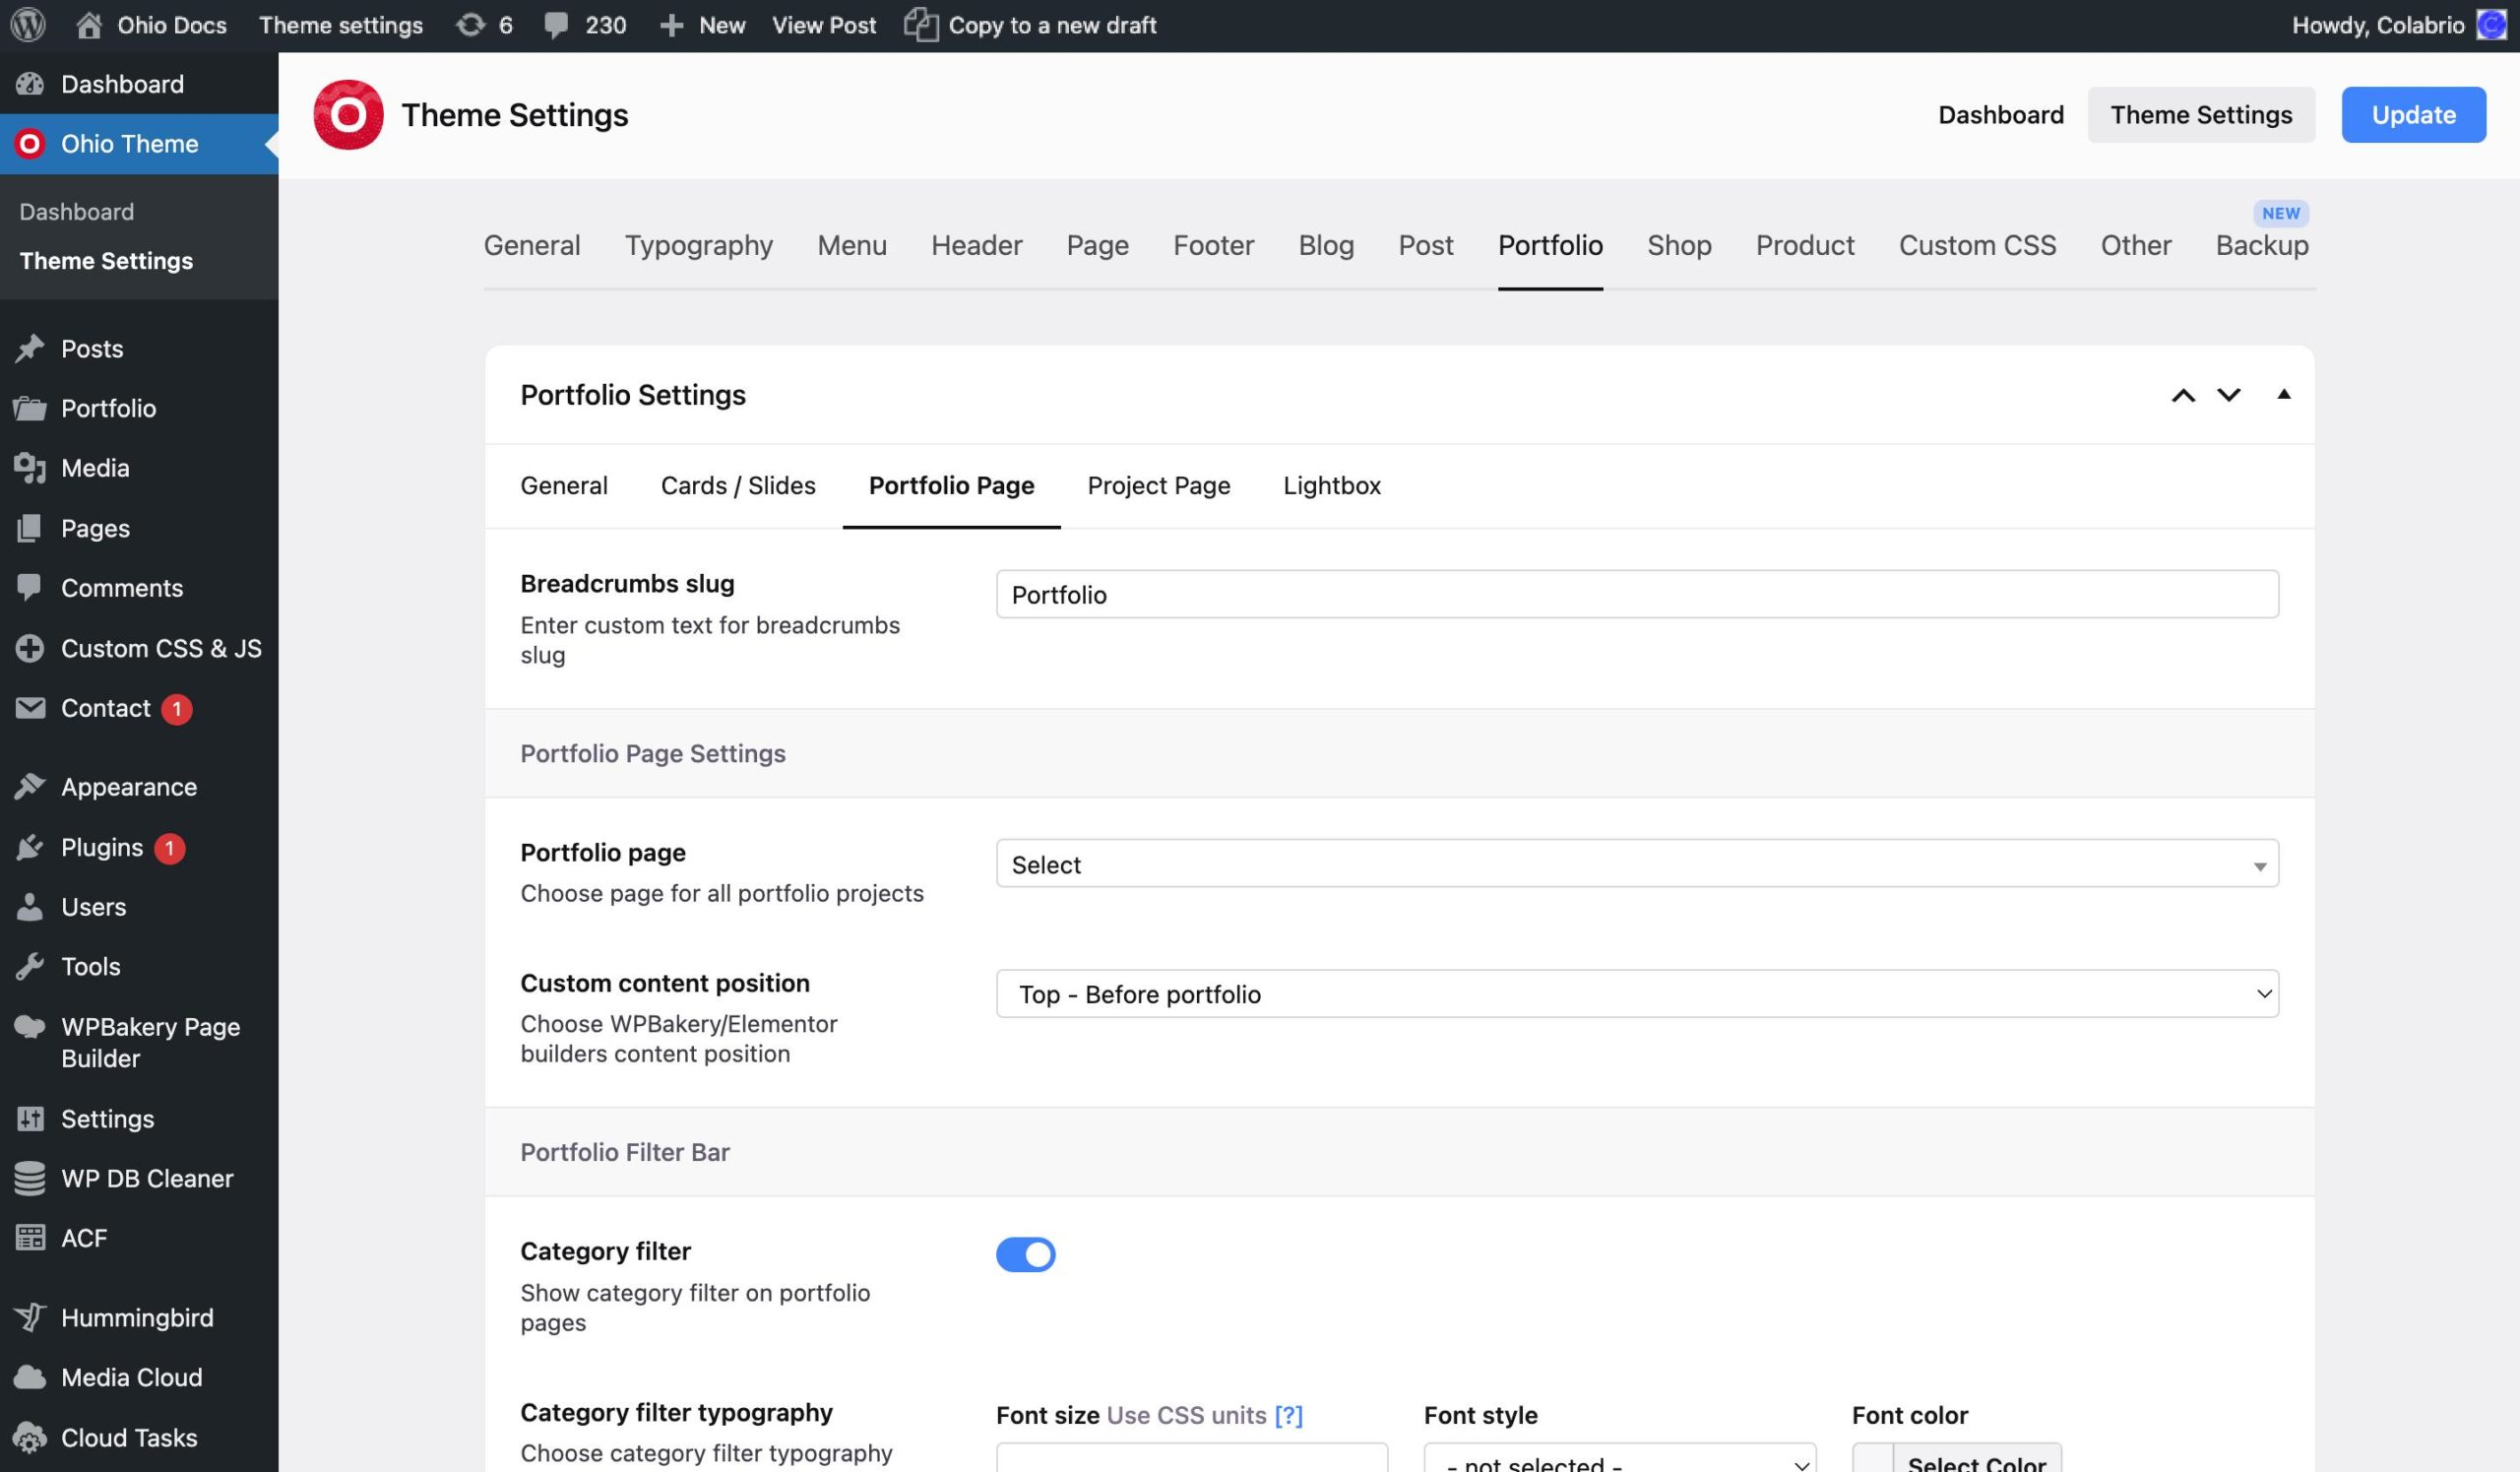This screenshot has width=2520, height=1472.
Task: Click the Contact envelope icon
Action: tap(30, 708)
